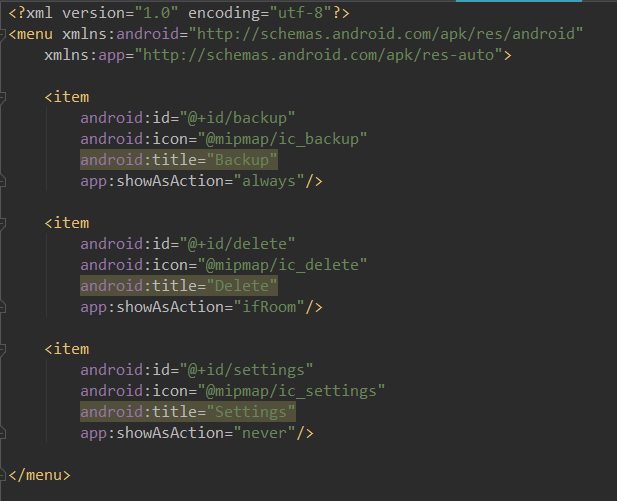Place cursor on android:id="@+id/delete"

(x=188, y=244)
